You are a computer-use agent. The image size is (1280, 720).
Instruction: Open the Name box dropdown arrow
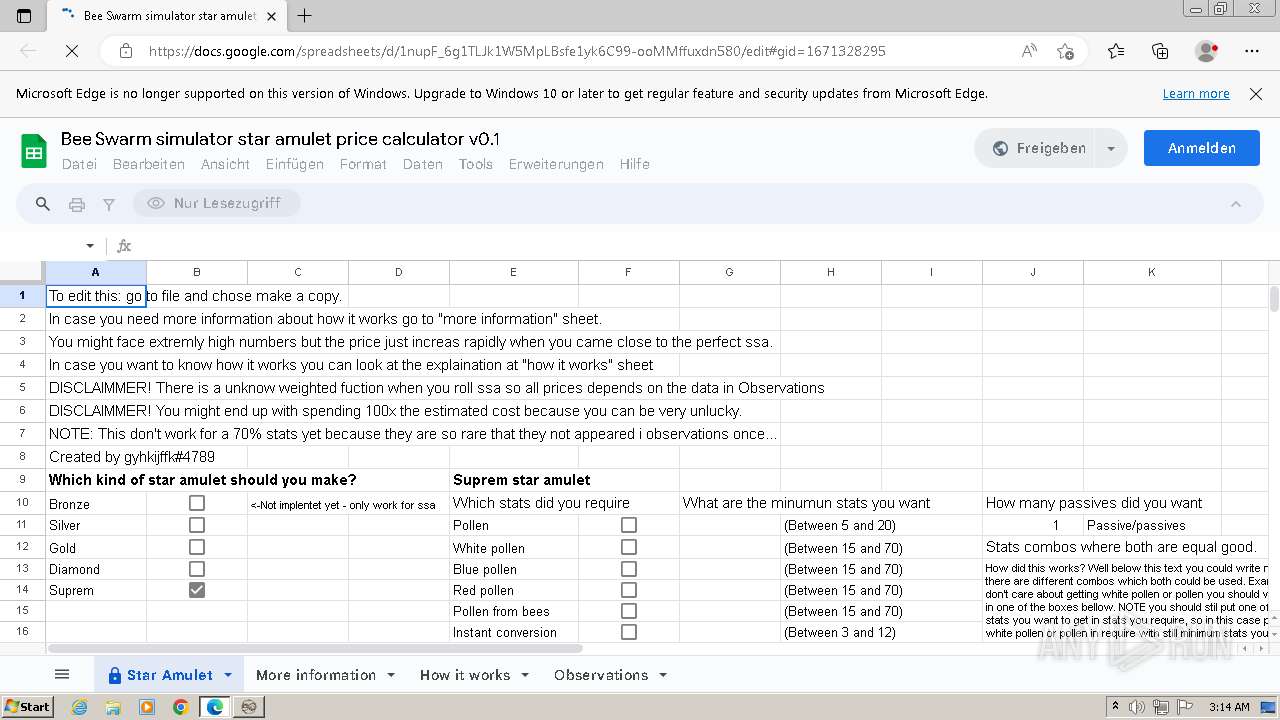tap(90, 246)
